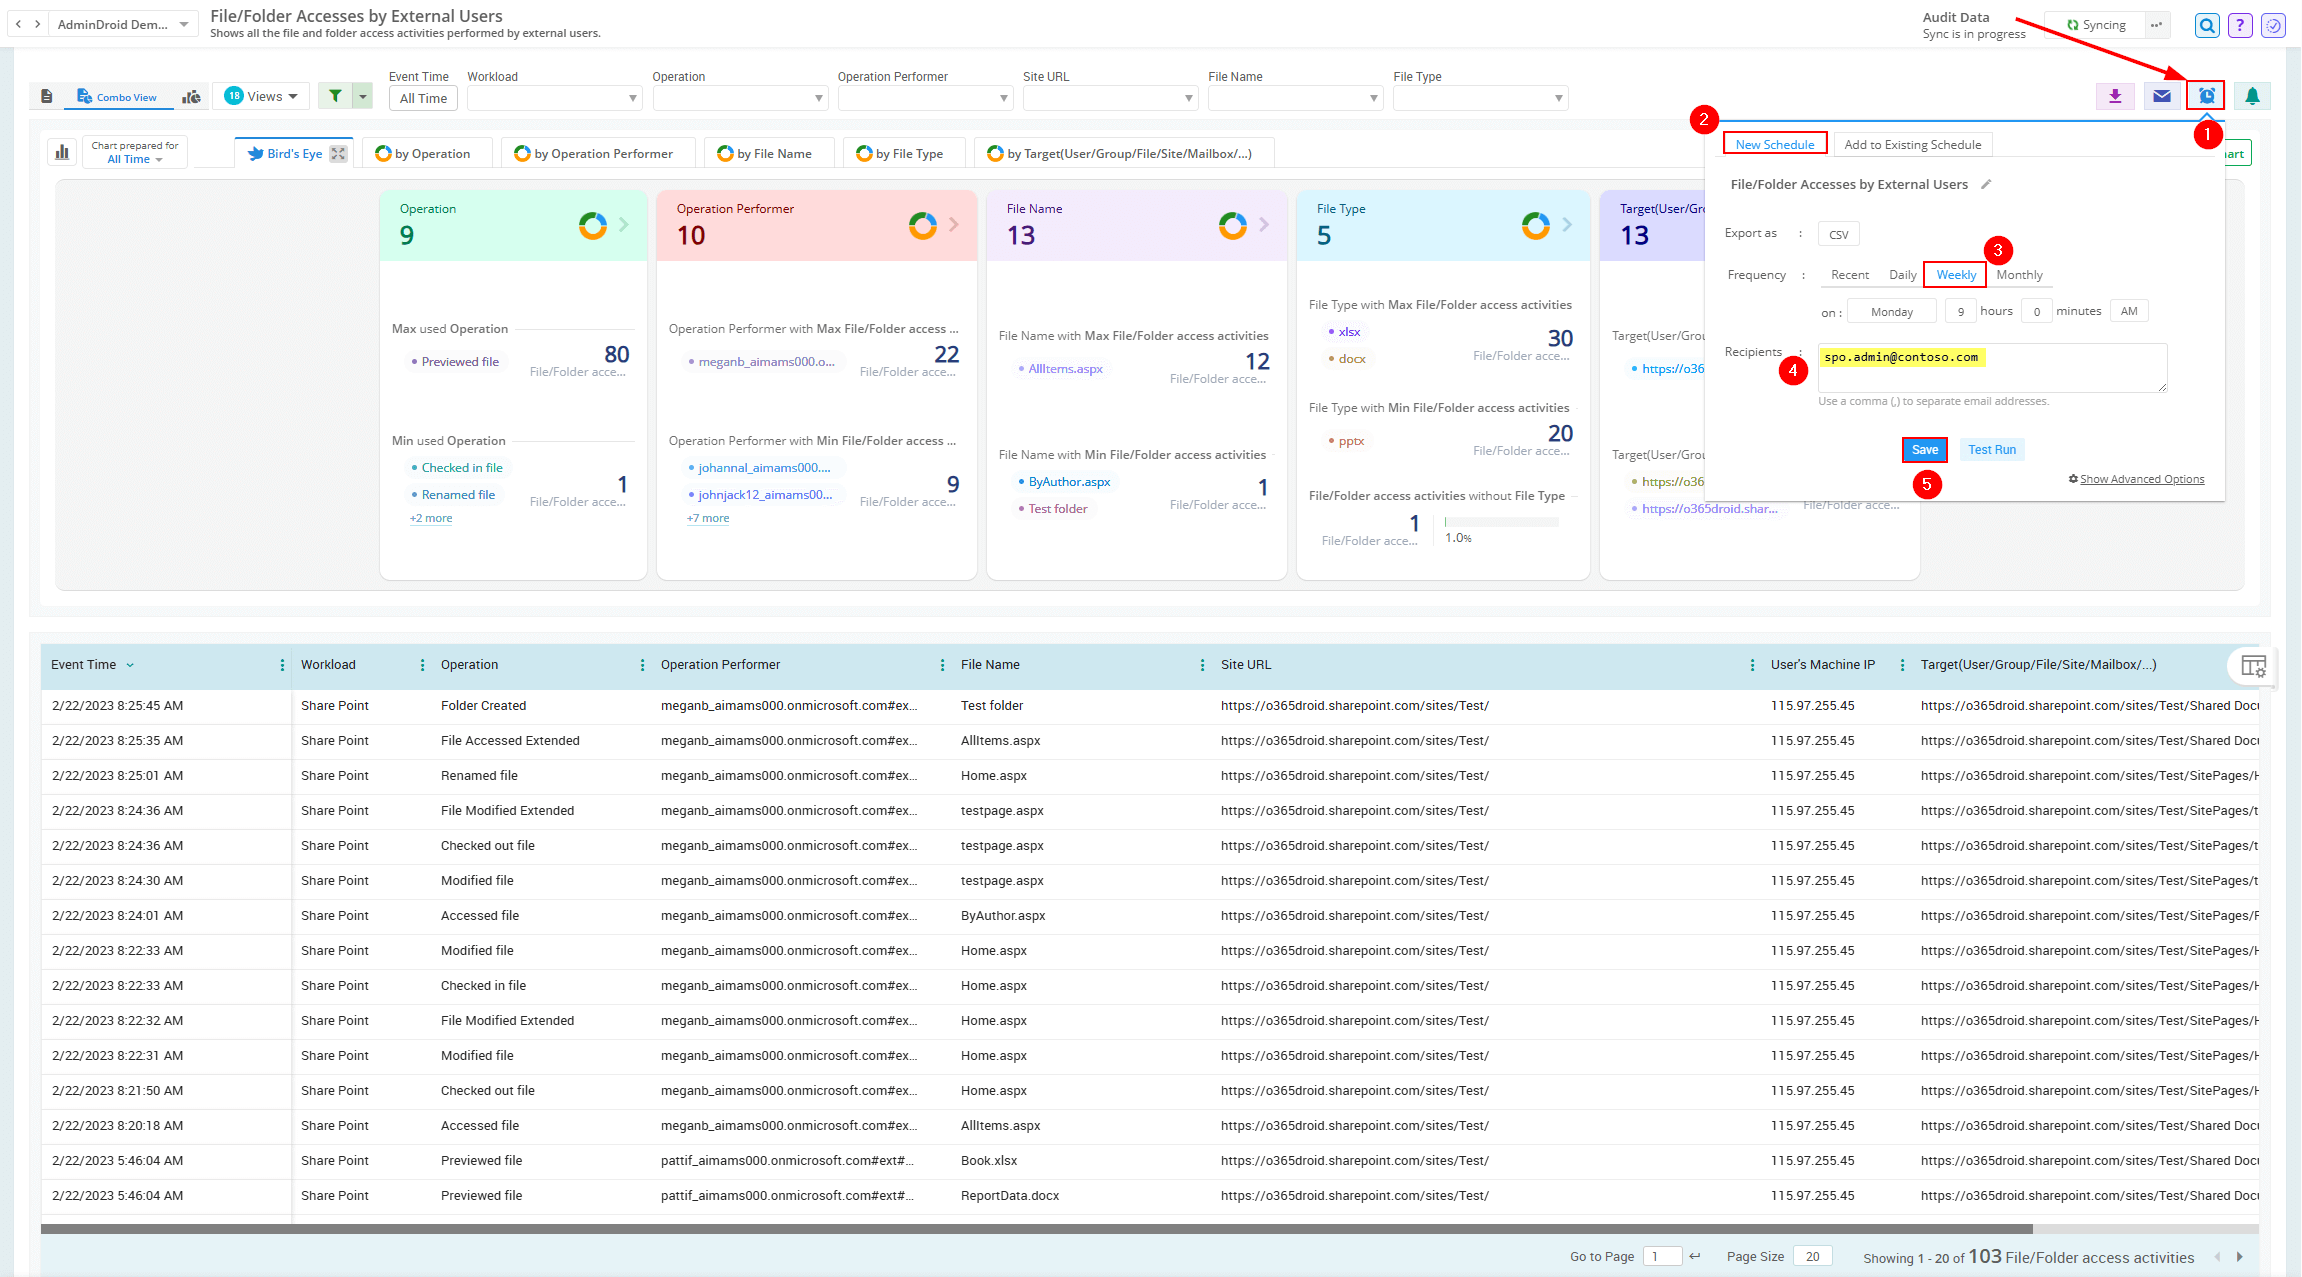The width and height of the screenshot is (2302, 1277).
Task: Click the purple download export icon
Action: pyautogui.click(x=2116, y=95)
